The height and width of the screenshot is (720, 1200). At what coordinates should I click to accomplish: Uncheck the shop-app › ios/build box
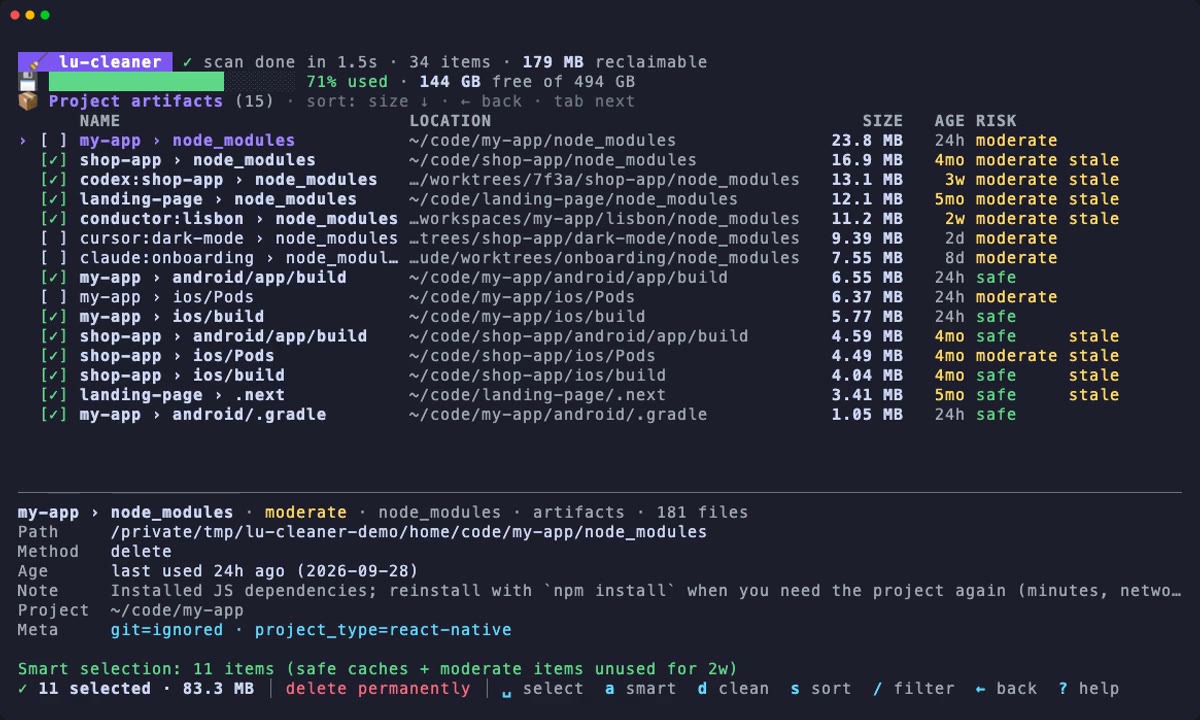54,375
